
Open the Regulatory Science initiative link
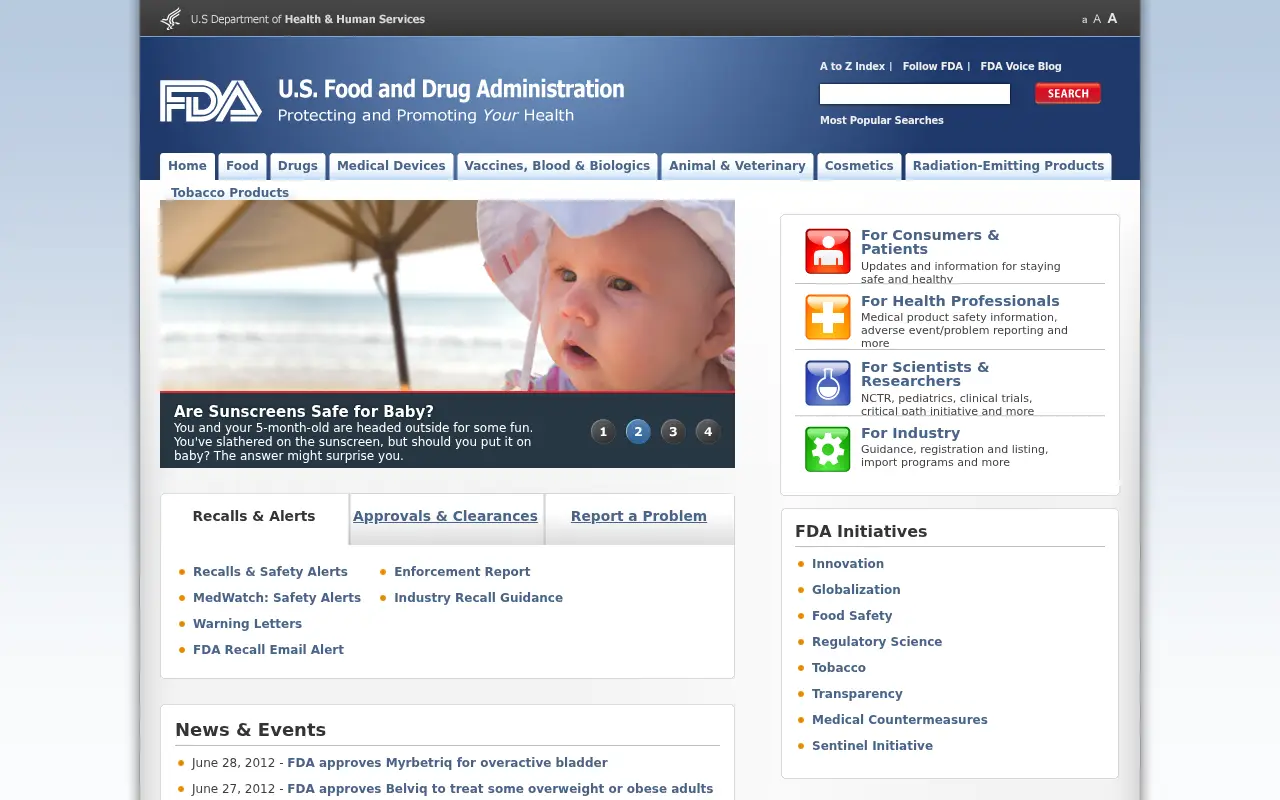[x=877, y=642]
